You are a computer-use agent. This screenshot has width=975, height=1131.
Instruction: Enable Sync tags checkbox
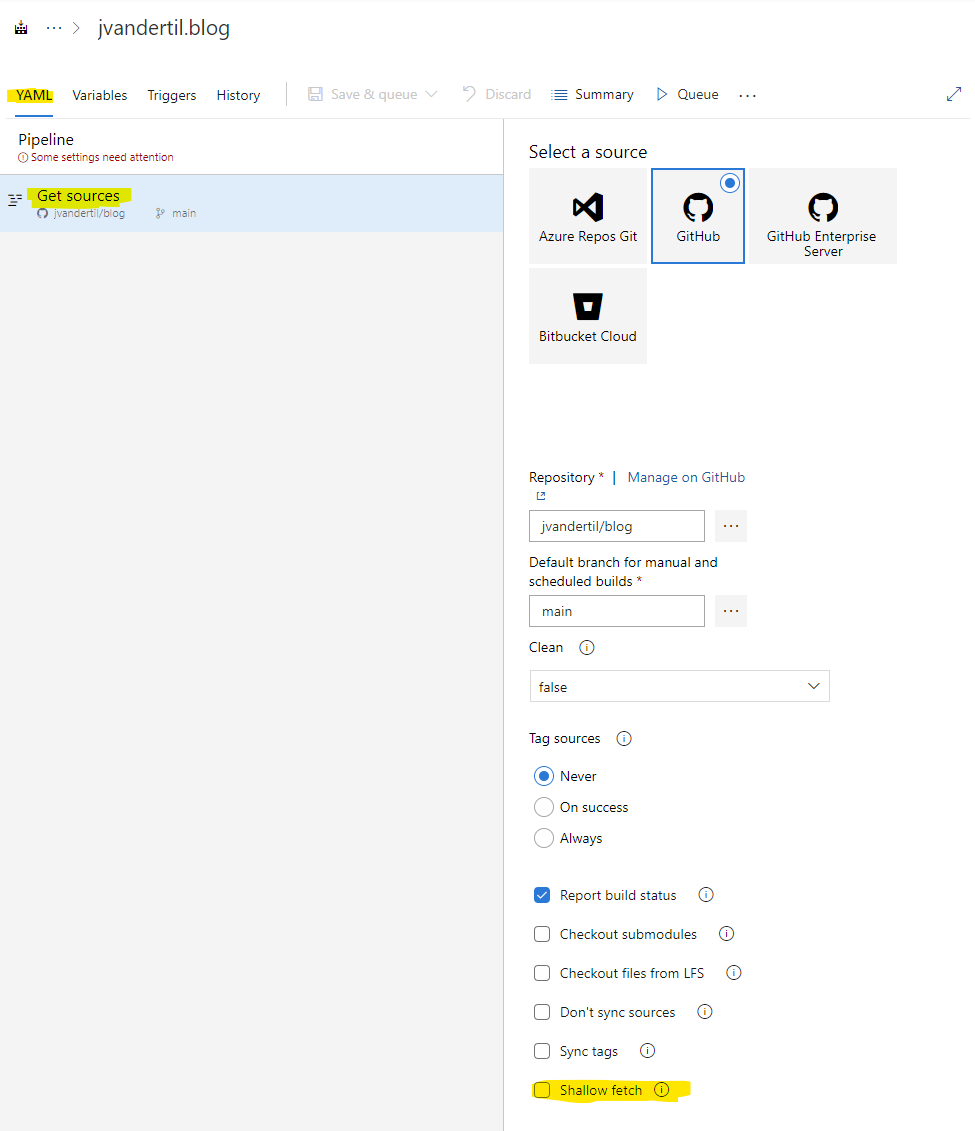click(x=542, y=1051)
